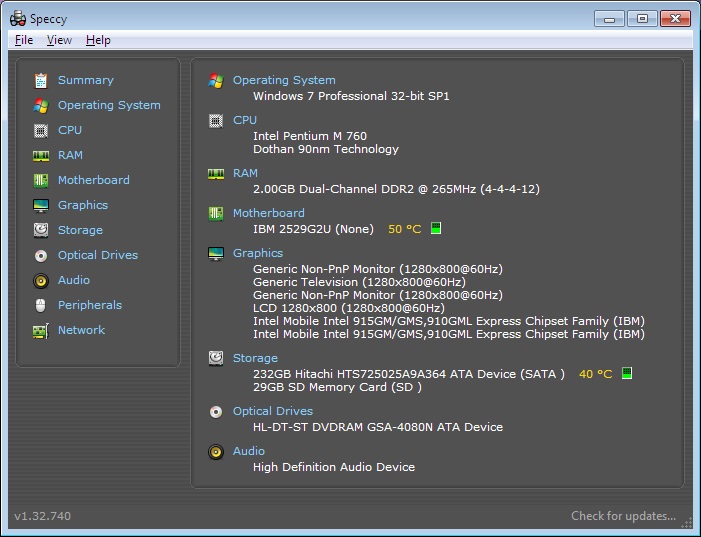Select Motherboard in the sidebar
This screenshot has height=537, width=701.
[x=94, y=180]
